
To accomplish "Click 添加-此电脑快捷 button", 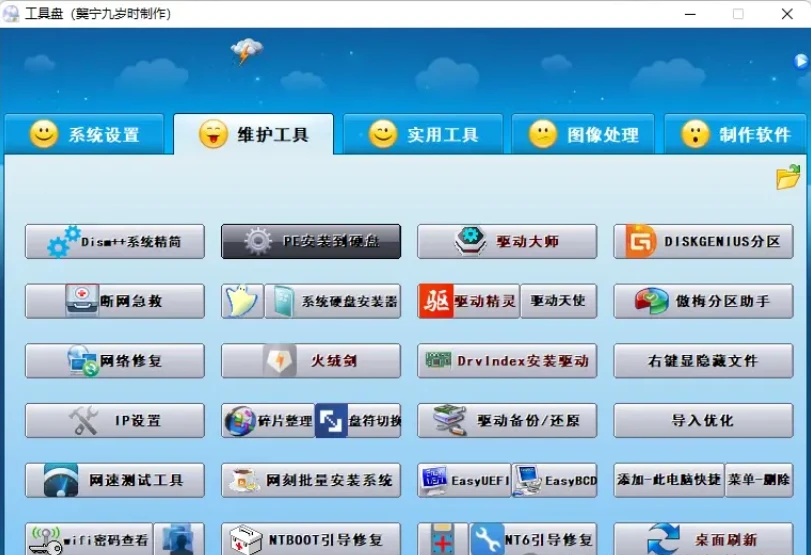I will pyautogui.click(x=669, y=481).
